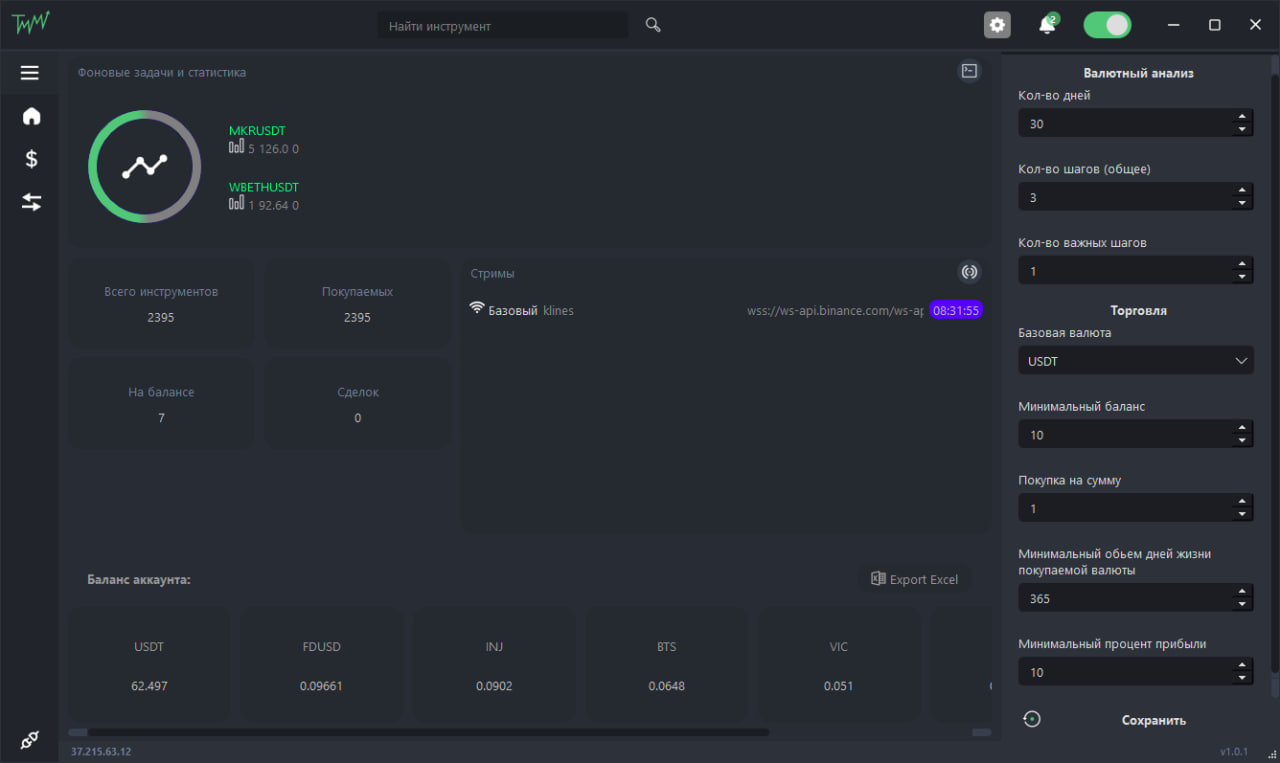
Task: Increase Кол-во важных шагов value
Action: pos(1242,264)
